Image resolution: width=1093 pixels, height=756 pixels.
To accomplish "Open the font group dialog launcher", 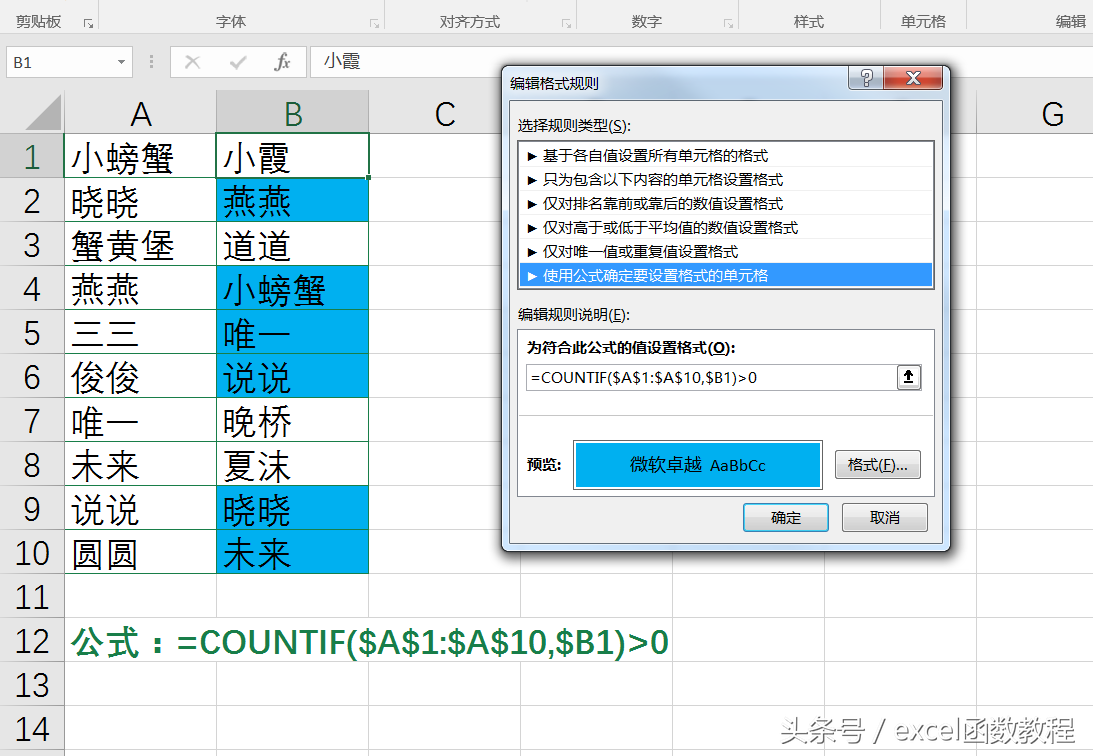I will click(x=374, y=24).
